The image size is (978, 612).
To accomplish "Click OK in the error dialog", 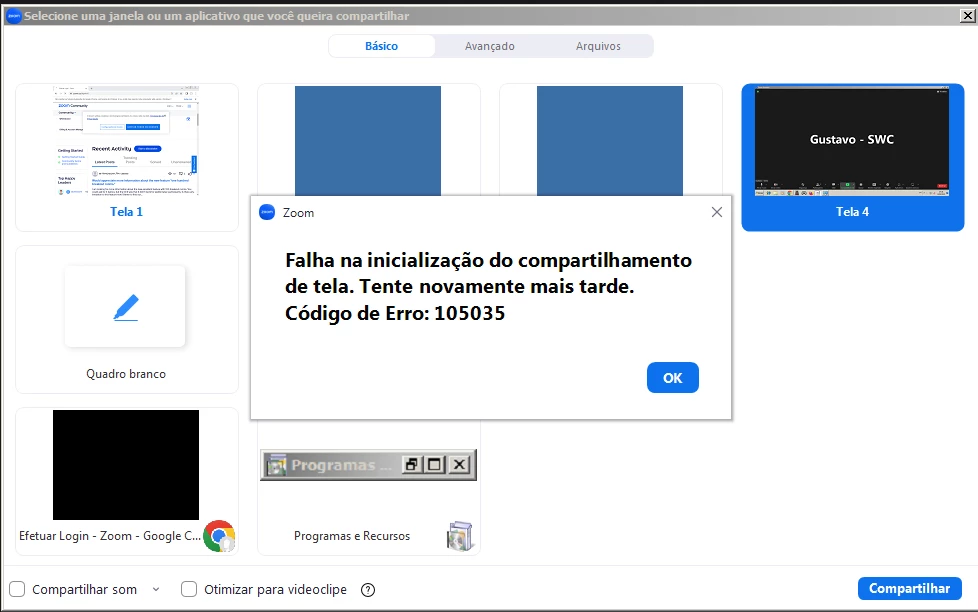I will pyautogui.click(x=672, y=377).
